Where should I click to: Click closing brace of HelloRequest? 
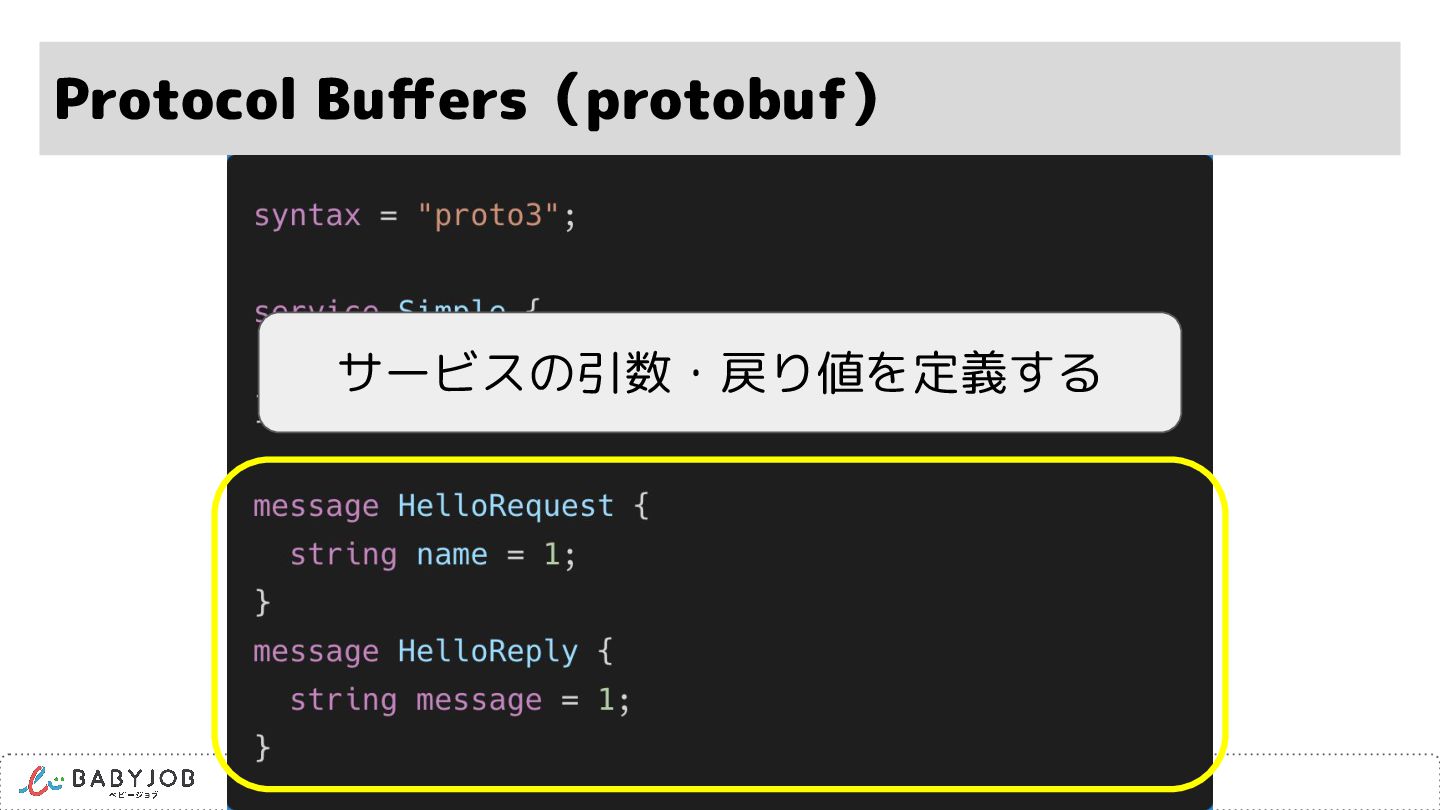(x=263, y=603)
